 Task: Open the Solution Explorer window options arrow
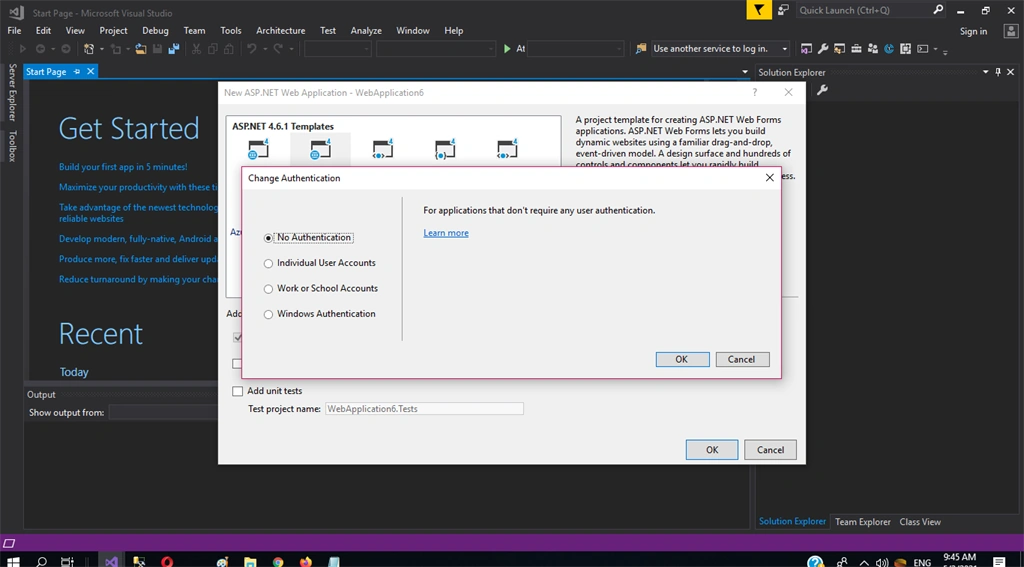(985, 73)
